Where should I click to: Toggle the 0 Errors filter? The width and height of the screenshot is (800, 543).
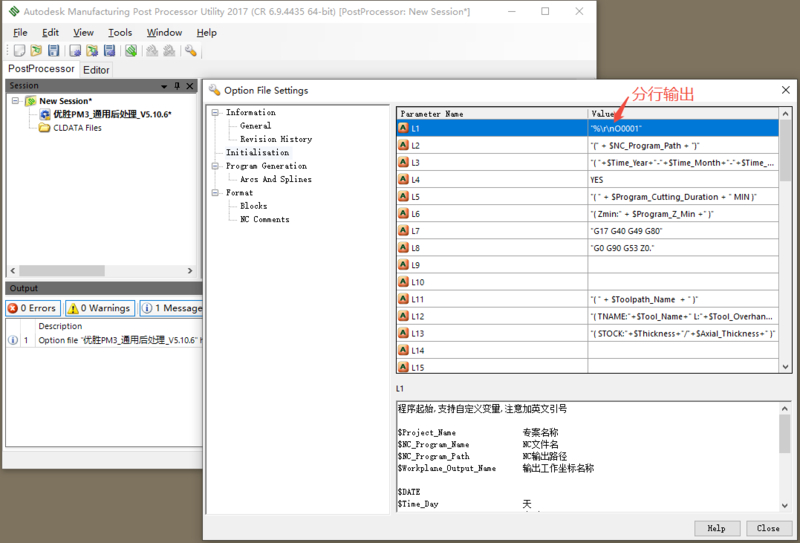point(32,308)
